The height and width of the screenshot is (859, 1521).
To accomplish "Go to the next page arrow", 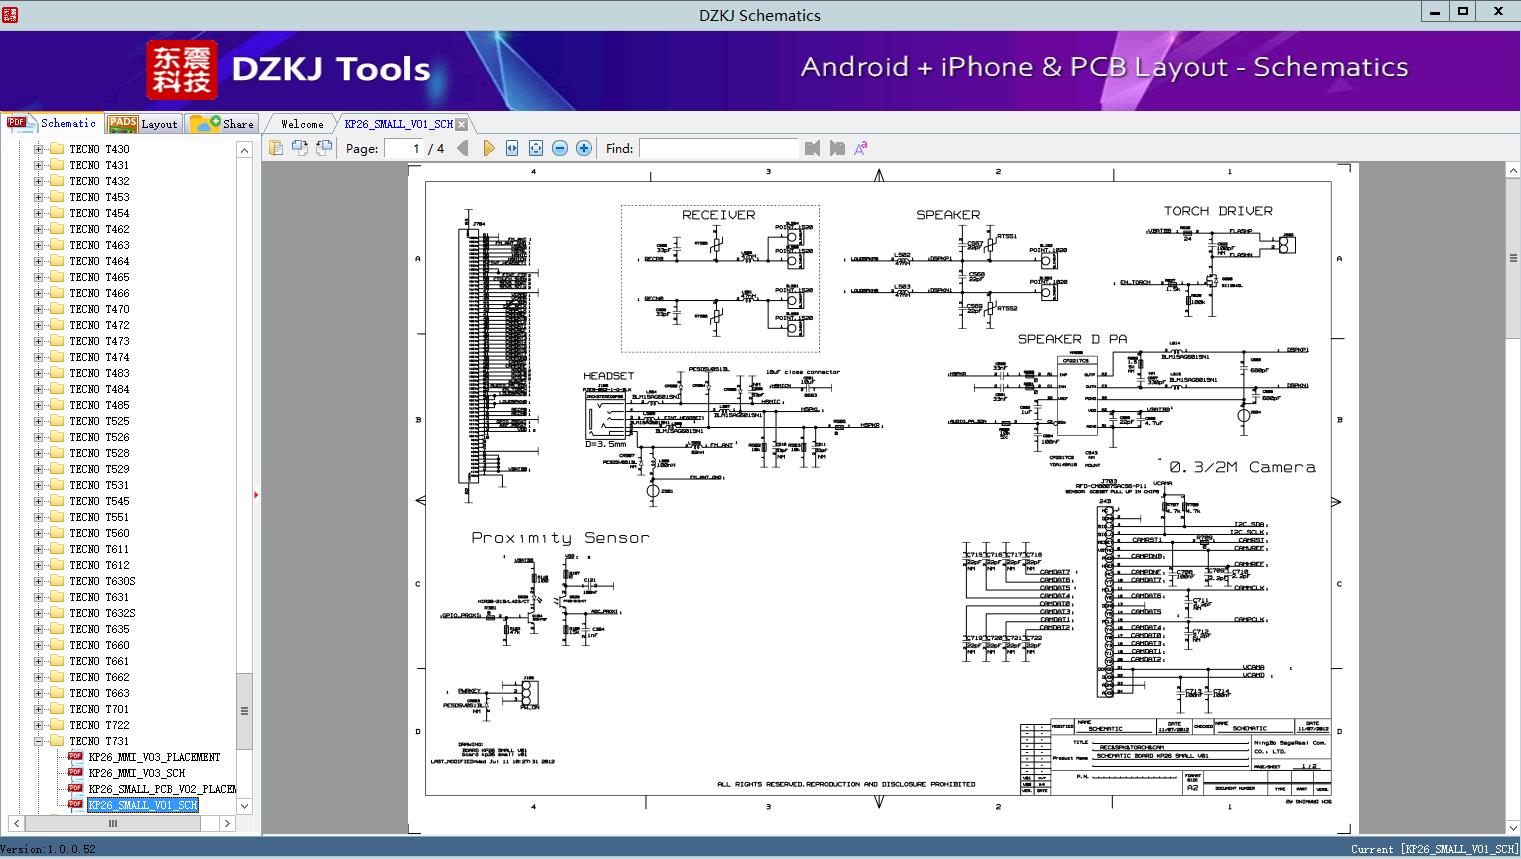I will coord(488,148).
